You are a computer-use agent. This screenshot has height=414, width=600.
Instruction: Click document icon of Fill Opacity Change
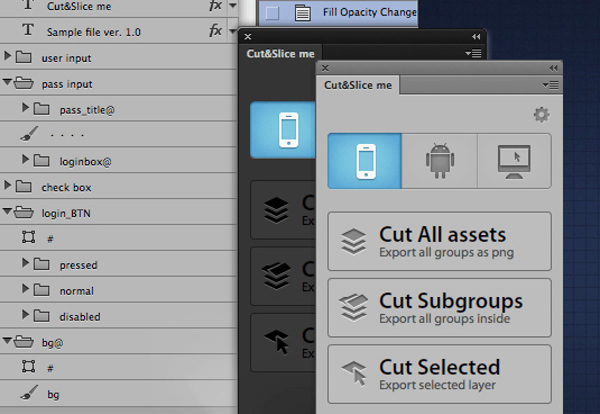pos(302,13)
